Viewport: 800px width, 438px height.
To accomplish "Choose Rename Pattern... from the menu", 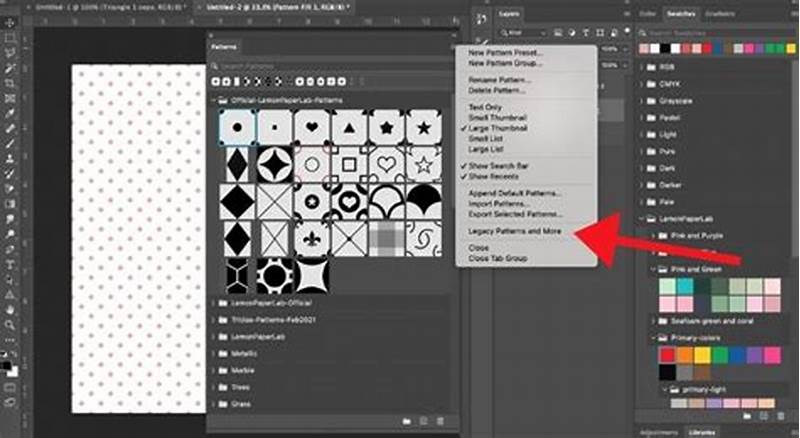I will [501, 80].
